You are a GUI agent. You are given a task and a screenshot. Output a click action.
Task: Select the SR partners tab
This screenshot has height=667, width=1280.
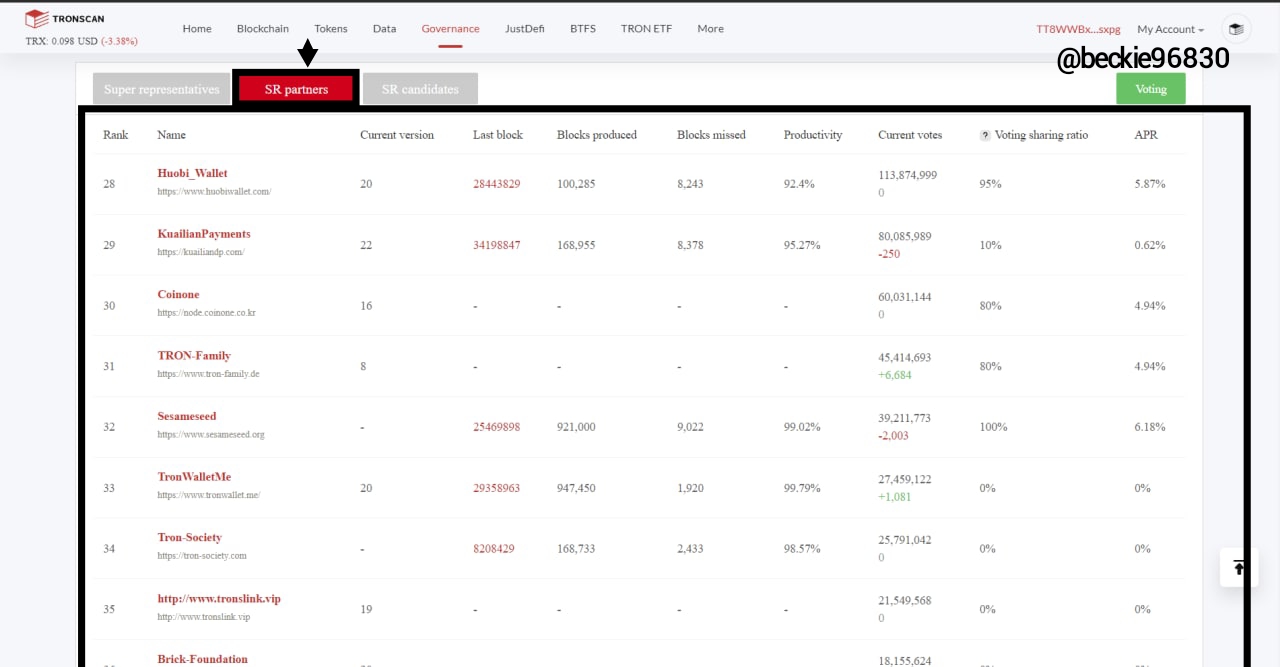(296, 89)
